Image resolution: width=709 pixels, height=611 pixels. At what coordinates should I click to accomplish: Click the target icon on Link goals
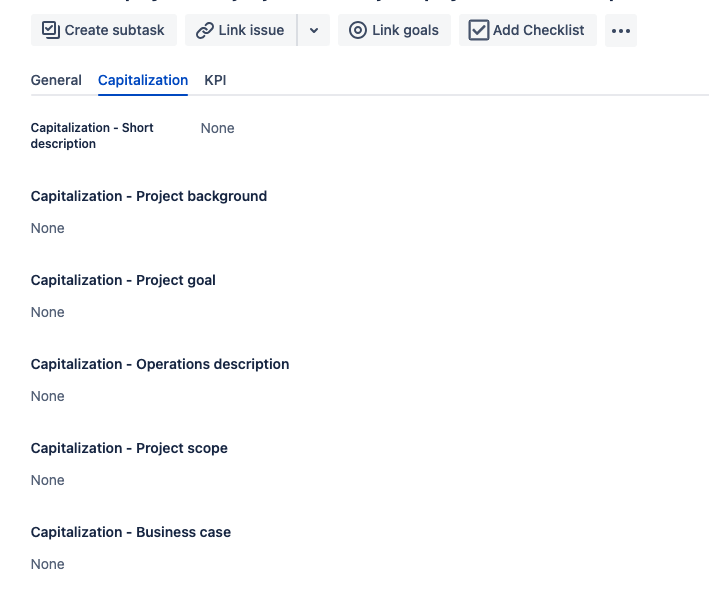[x=357, y=30]
